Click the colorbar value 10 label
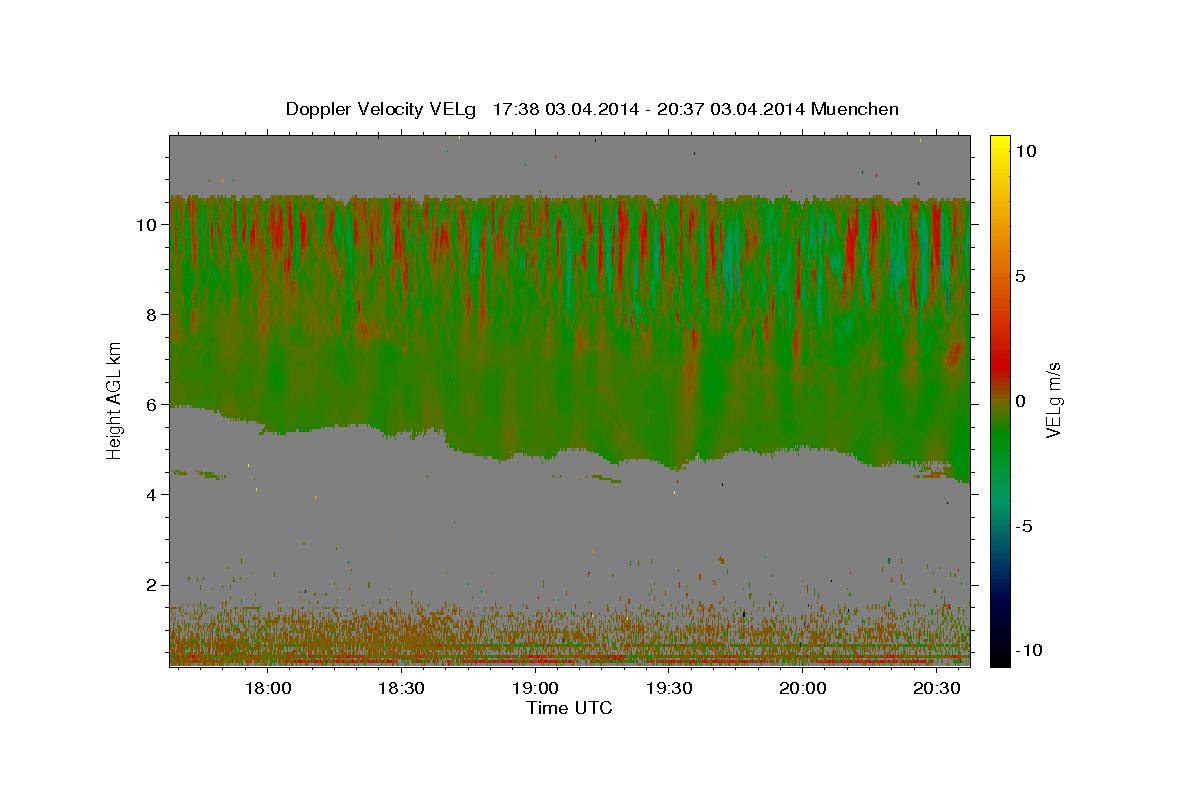 point(1027,150)
